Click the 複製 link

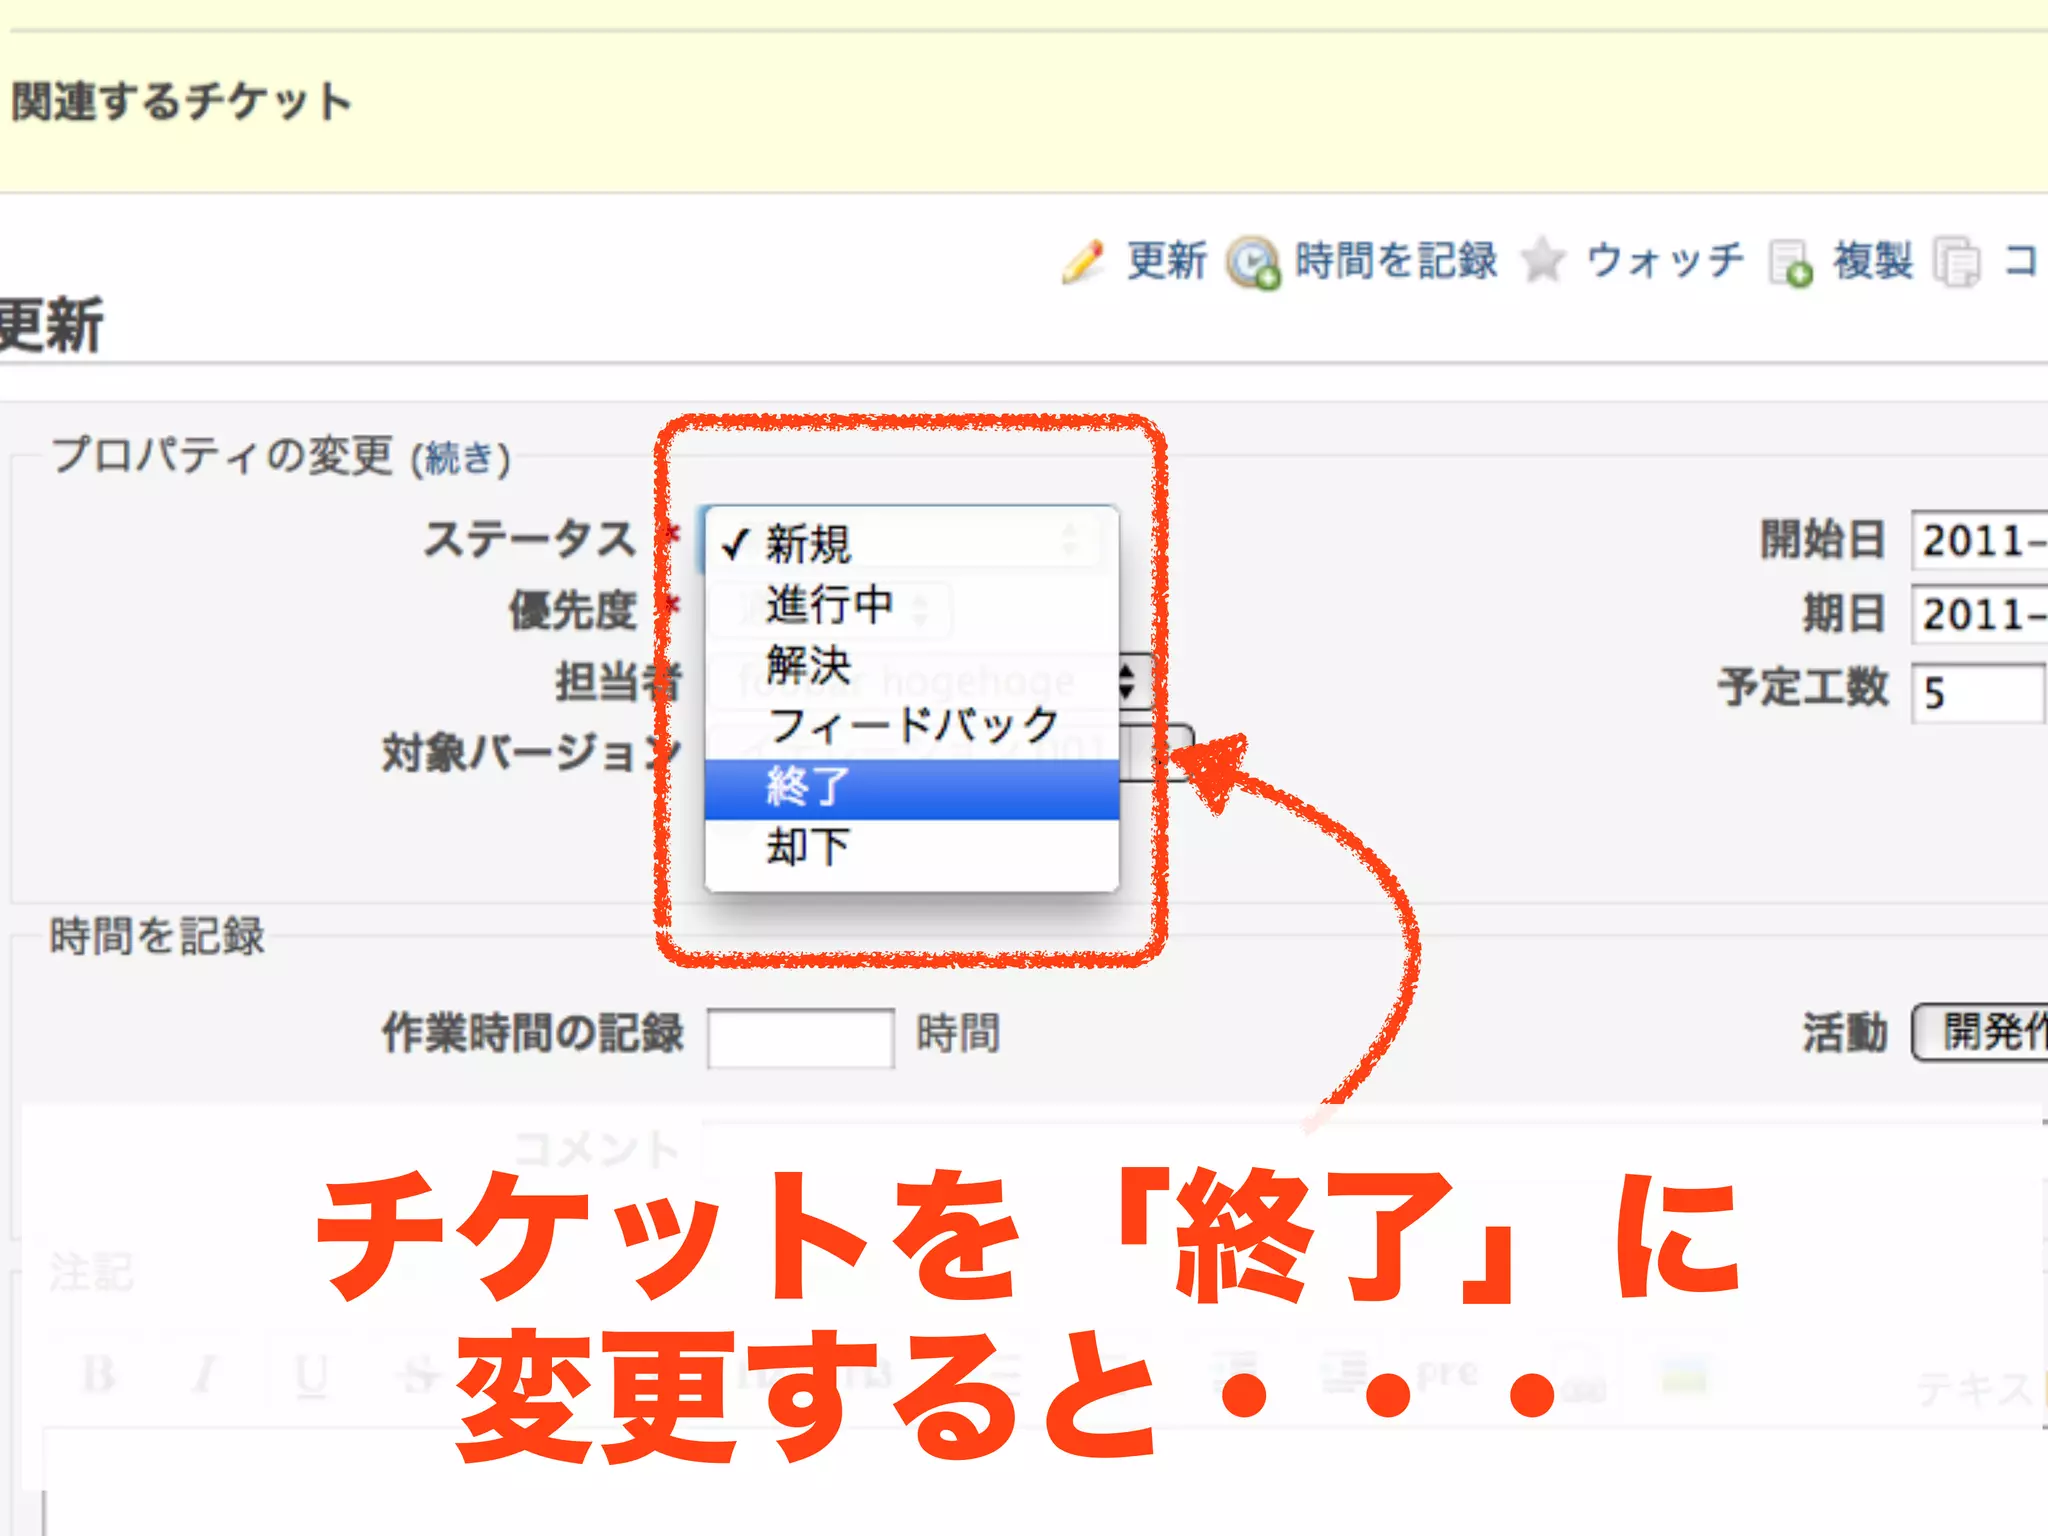click(1873, 261)
